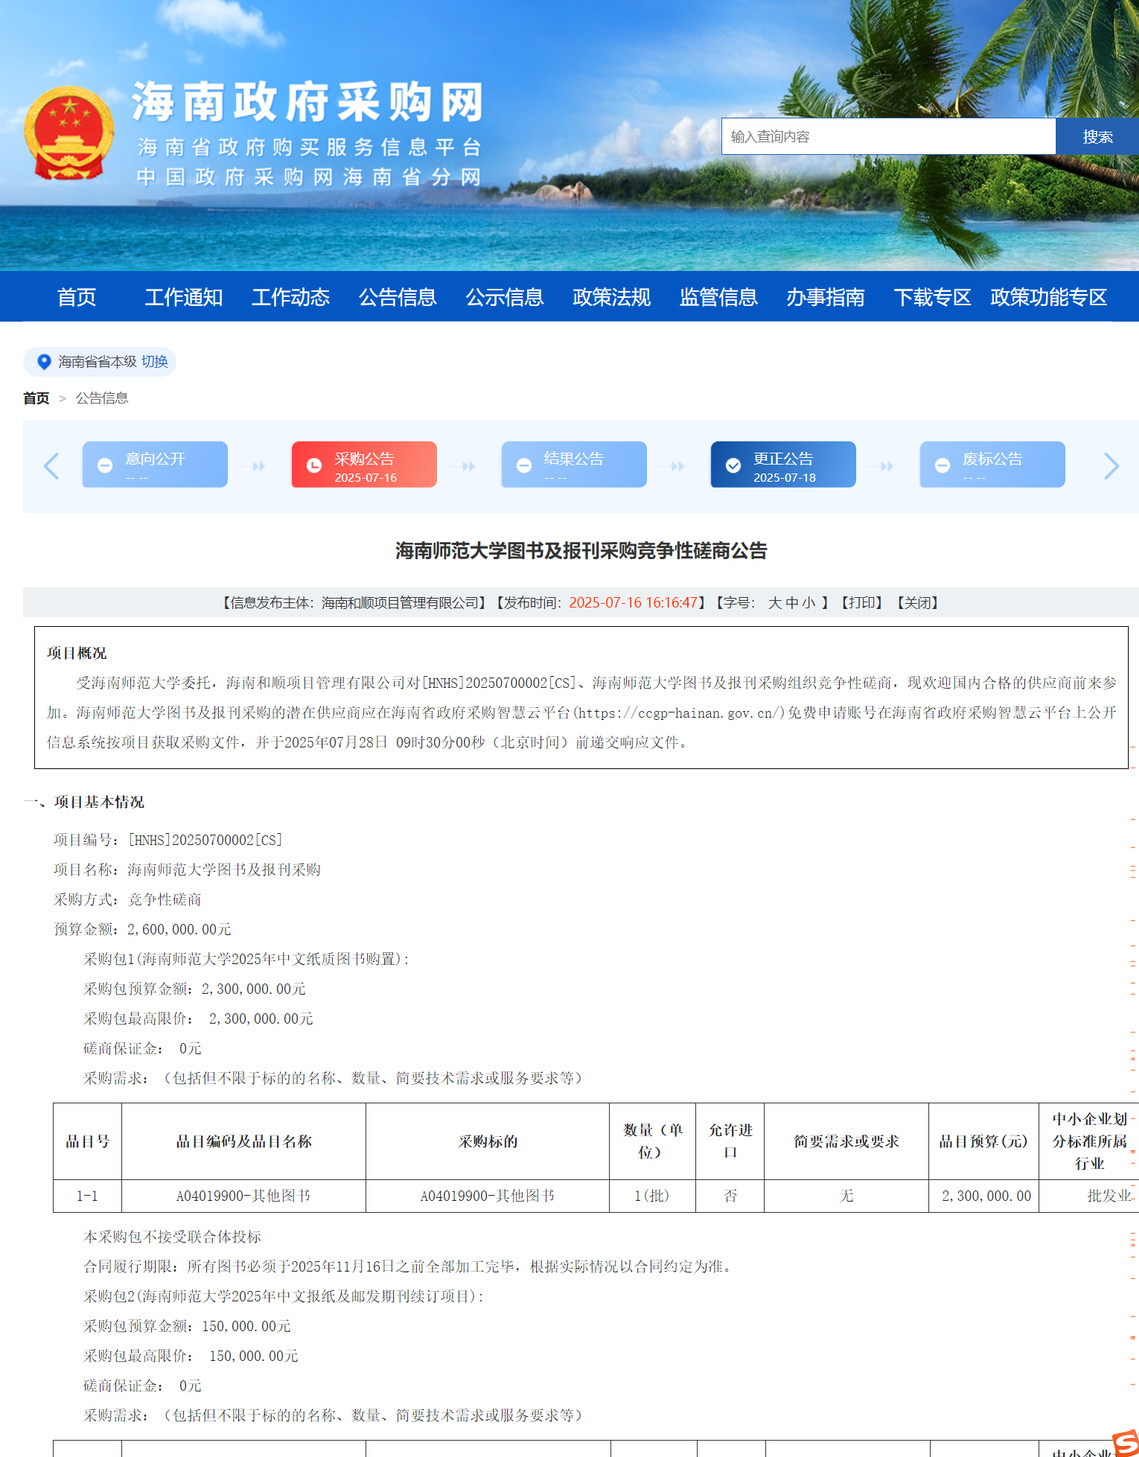Switch region via 切换 link
The width and height of the screenshot is (1139, 1457).
154,362
